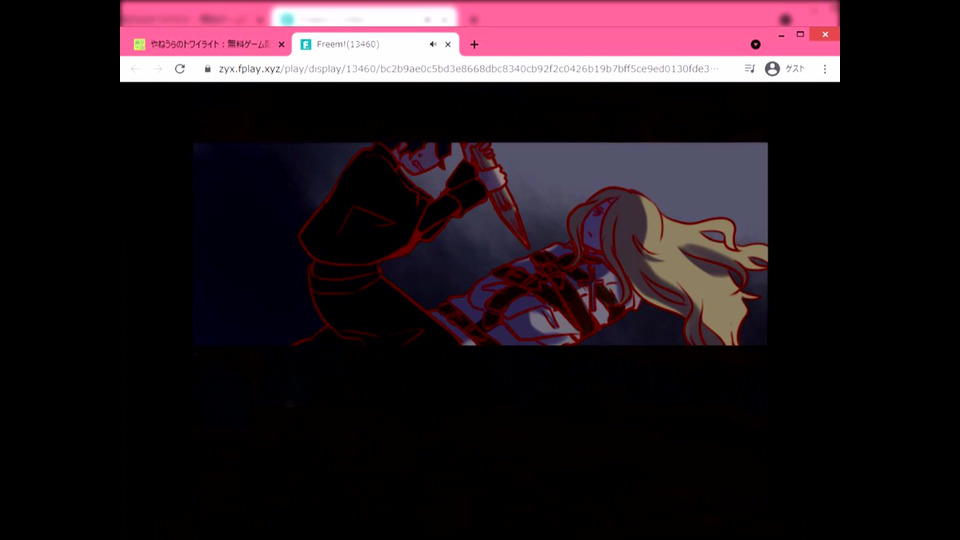This screenshot has width=960, height=540.
Task: Switch to the Freem!(13460) tab
Action: pyautogui.click(x=375, y=44)
